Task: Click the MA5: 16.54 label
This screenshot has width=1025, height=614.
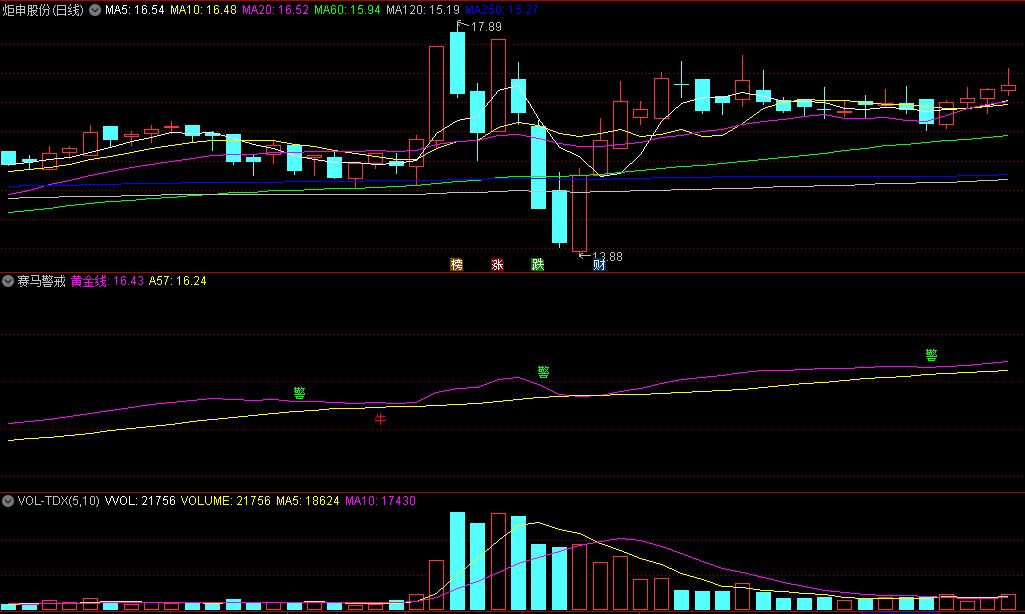Action: click(x=135, y=10)
